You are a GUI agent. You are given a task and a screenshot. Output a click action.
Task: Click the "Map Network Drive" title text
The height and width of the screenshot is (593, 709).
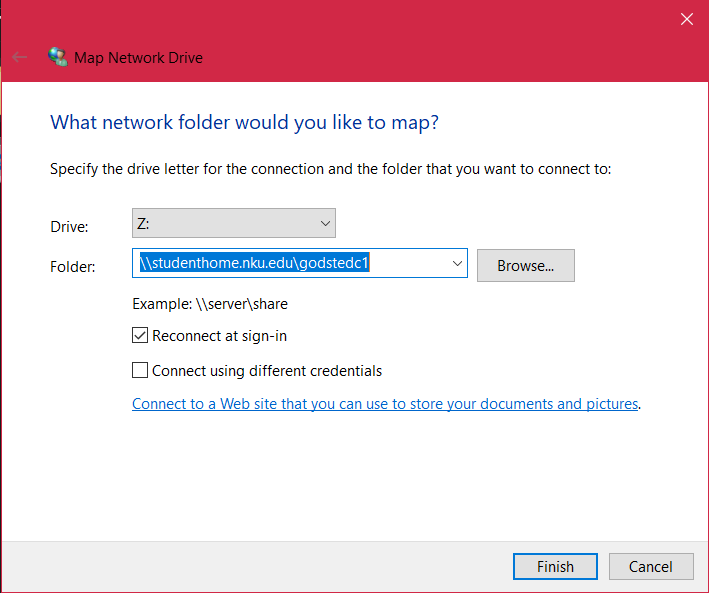click(x=138, y=58)
